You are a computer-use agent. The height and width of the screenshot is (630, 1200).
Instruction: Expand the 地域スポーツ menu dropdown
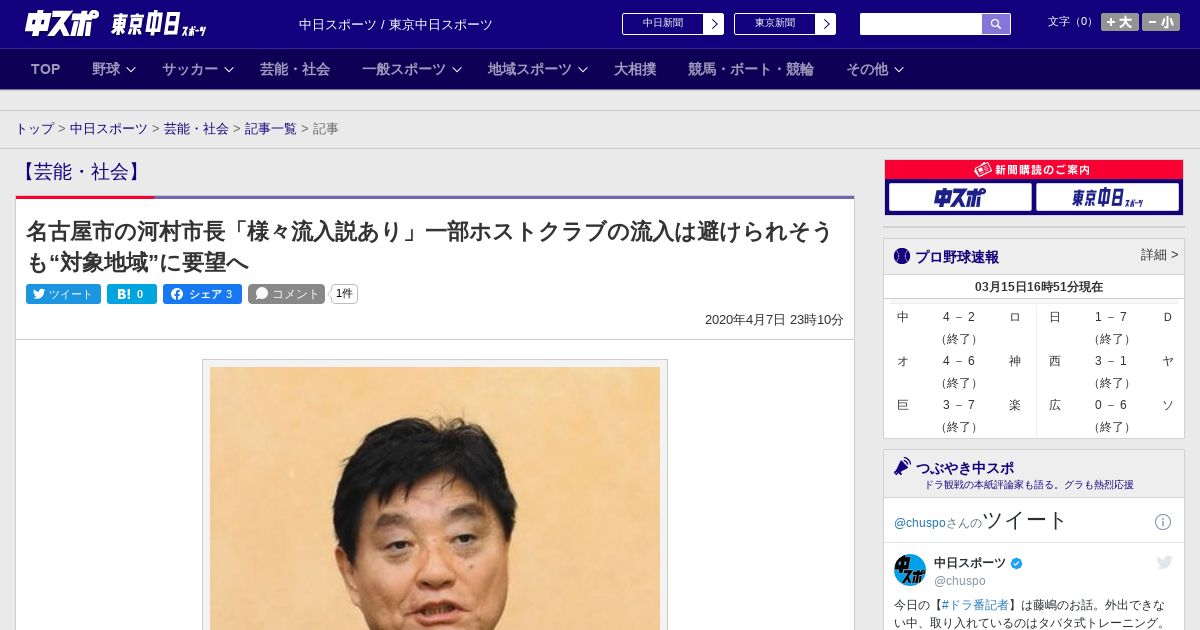coord(537,69)
